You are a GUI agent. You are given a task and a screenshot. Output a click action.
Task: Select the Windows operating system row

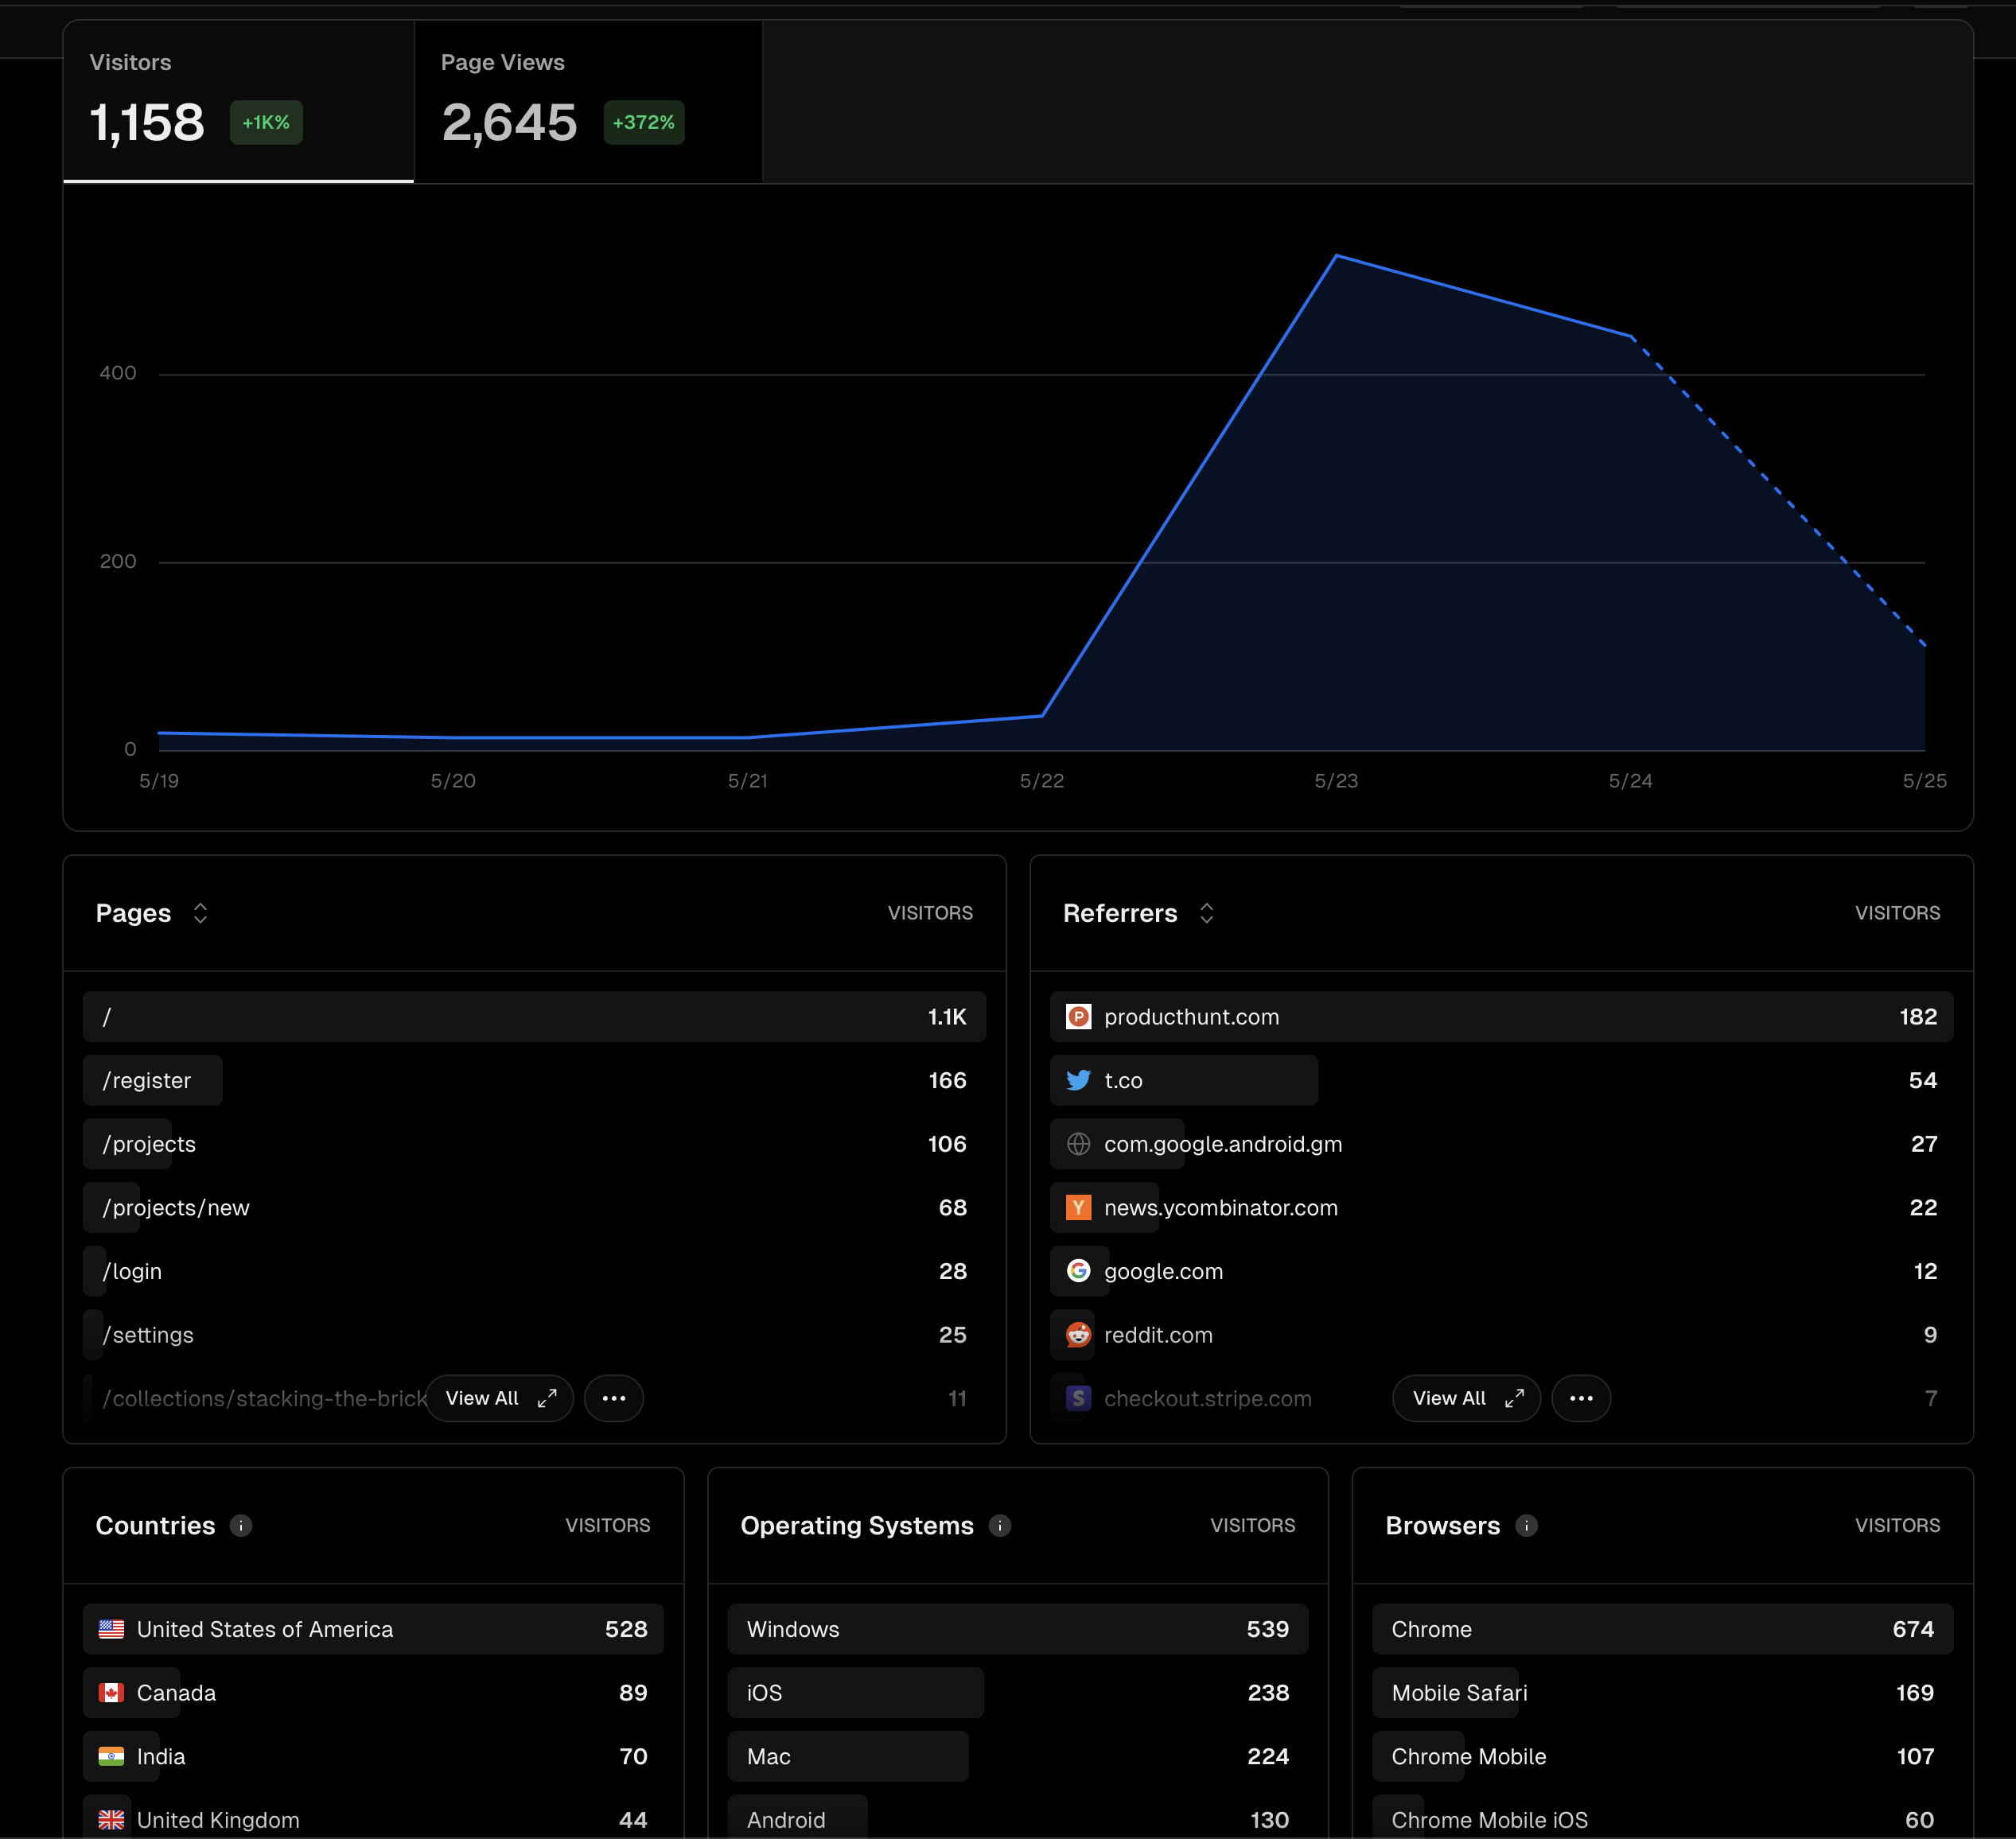[x=1018, y=1629]
